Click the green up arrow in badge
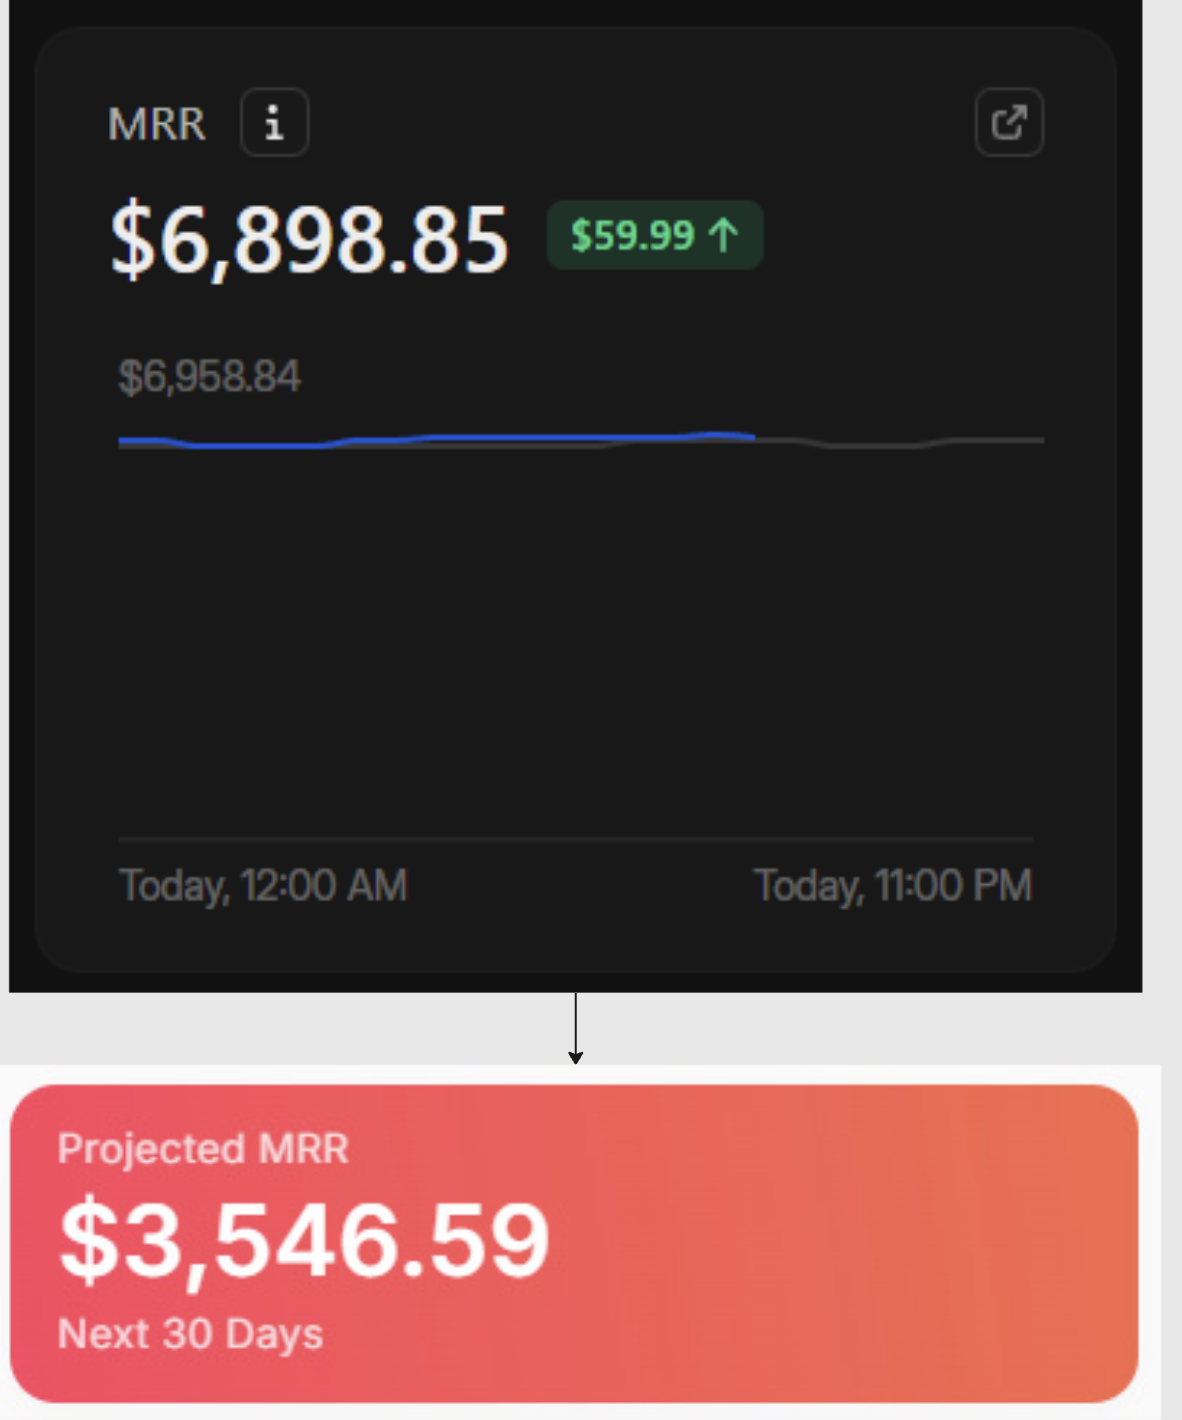This screenshot has height=1420, width=1182. click(723, 236)
